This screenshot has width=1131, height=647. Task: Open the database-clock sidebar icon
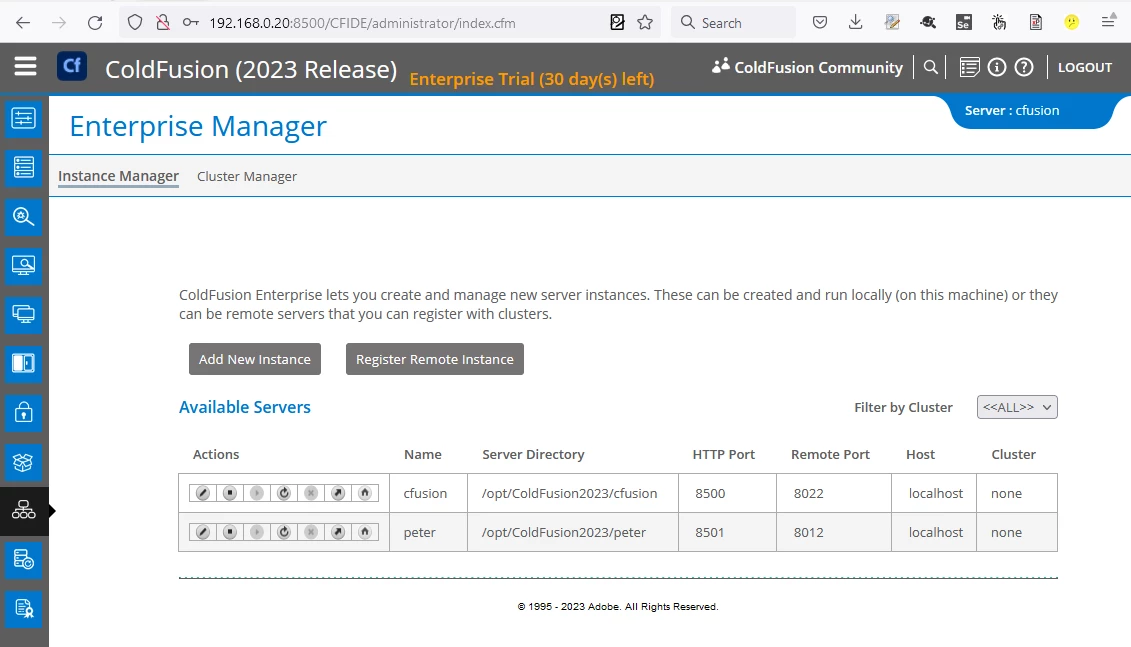click(24, 560)
